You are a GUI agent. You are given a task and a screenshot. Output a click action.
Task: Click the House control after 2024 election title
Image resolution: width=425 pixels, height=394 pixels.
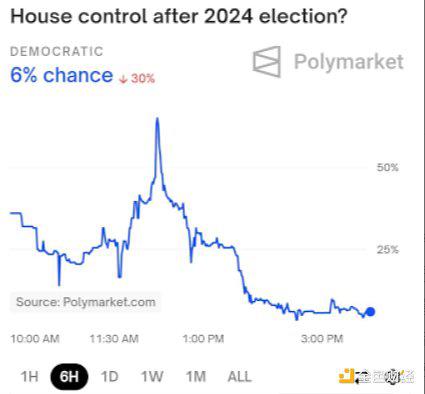(x=179, y=16)
